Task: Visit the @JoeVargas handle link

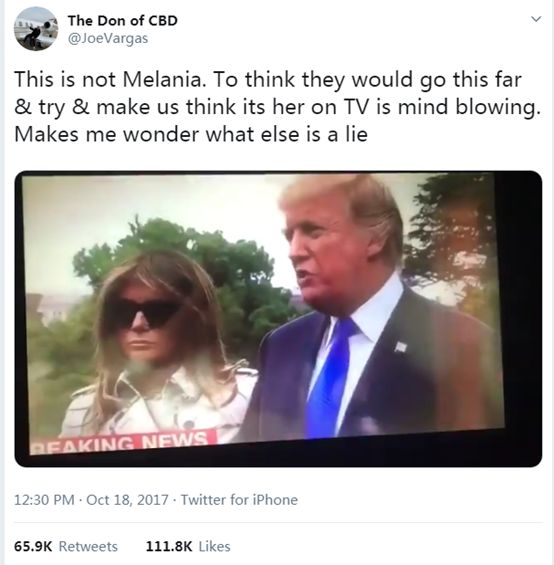Action: tap(108, 39)
